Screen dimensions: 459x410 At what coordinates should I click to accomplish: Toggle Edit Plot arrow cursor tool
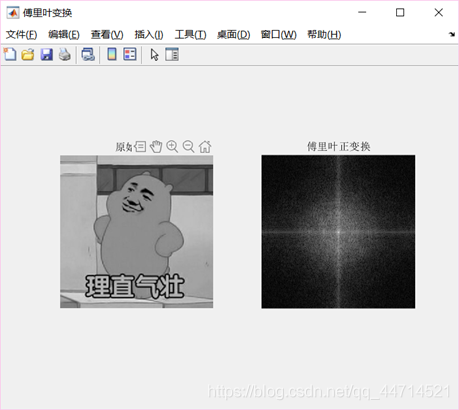tap(154, 55)
